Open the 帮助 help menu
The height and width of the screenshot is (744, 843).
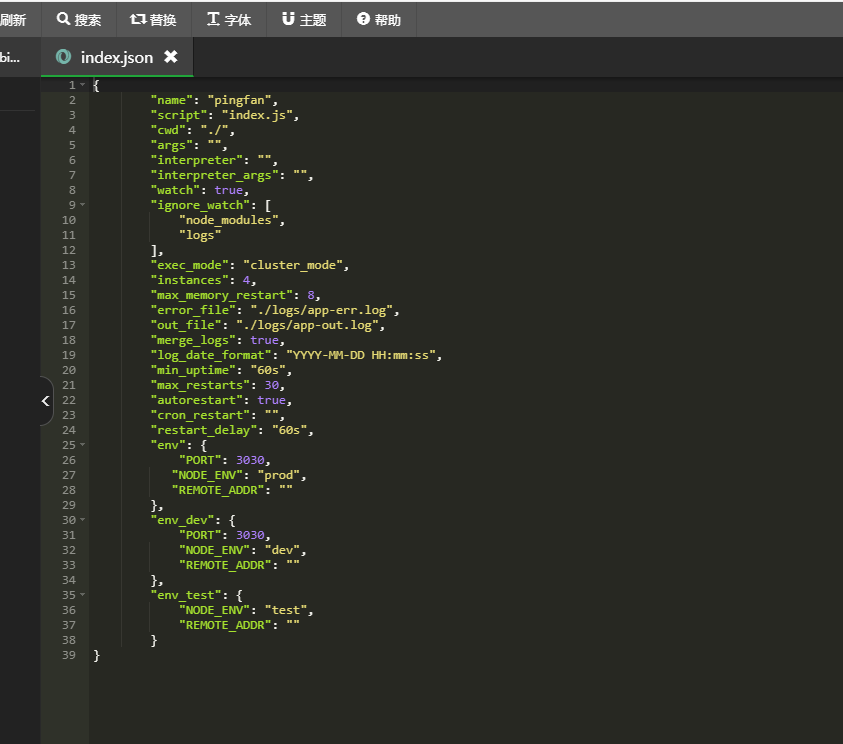click(378, 20)
